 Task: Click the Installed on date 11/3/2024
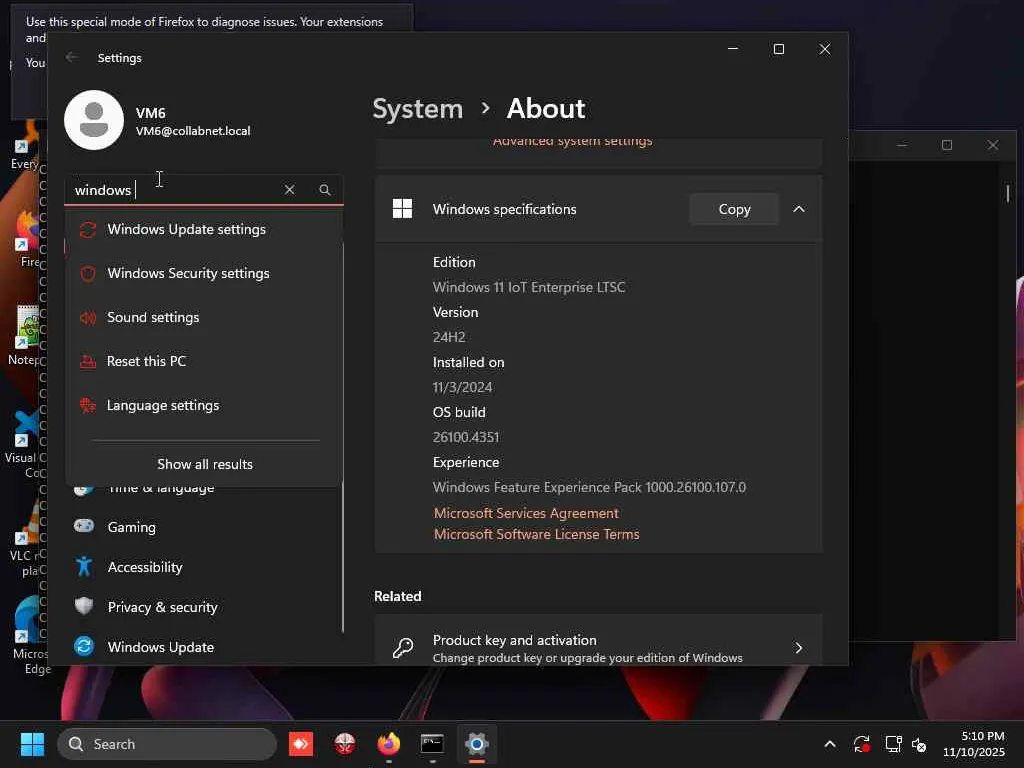(462, 387)
